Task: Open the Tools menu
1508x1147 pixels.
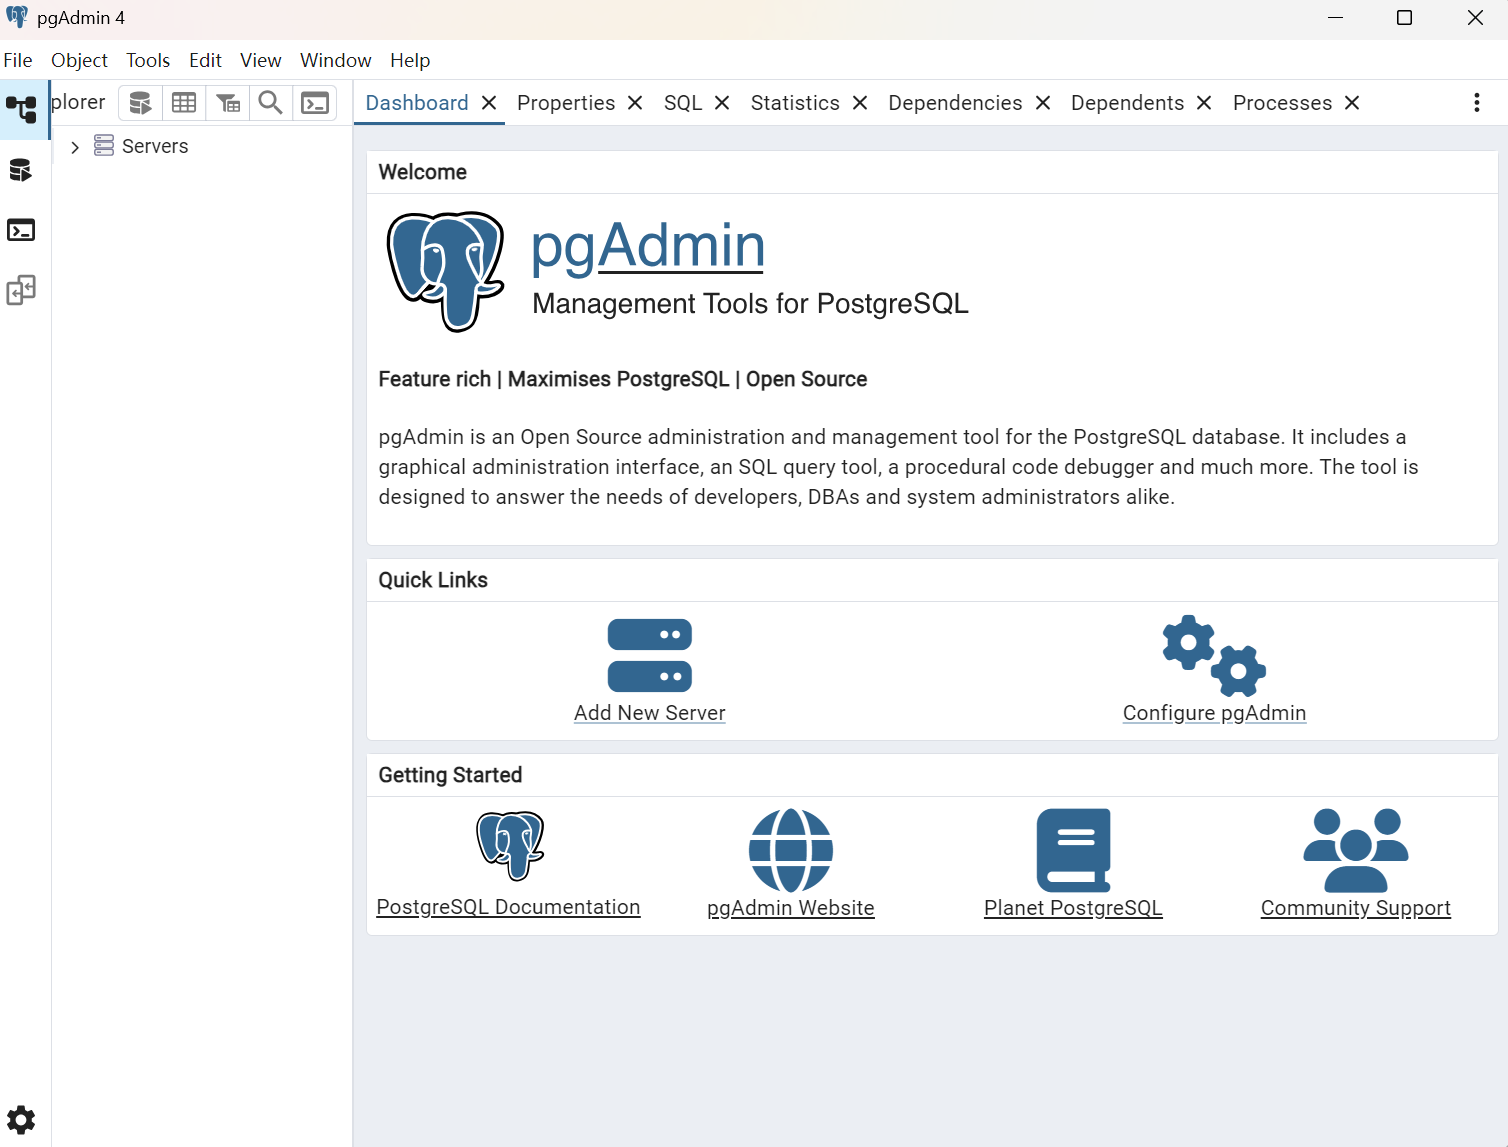Action: click(x=148, y=60)
